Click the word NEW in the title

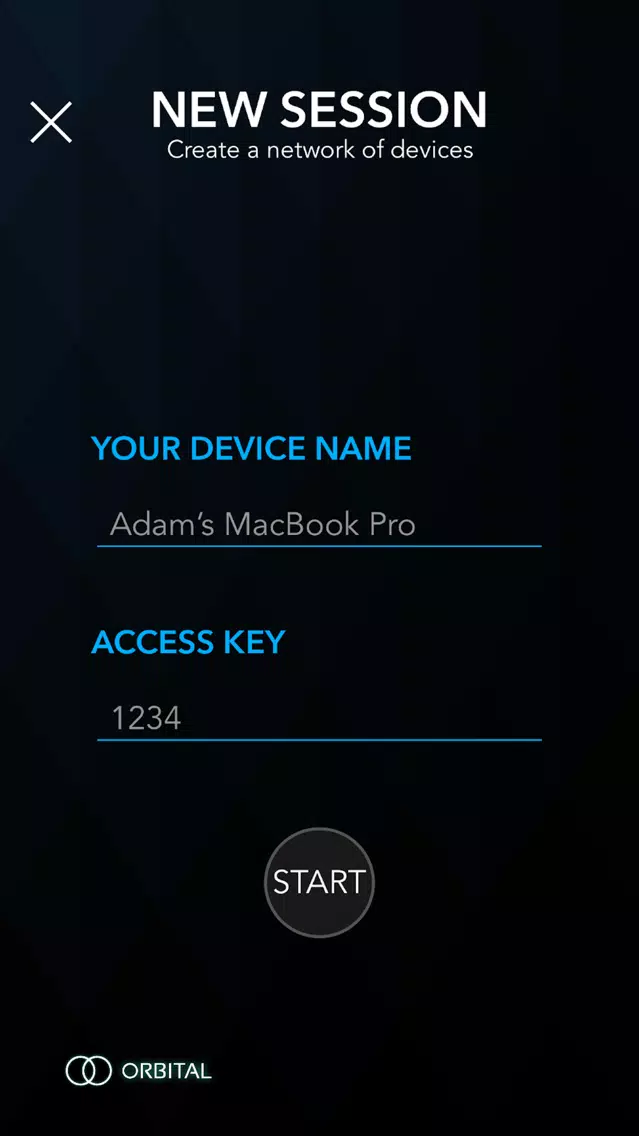(211, 110)
